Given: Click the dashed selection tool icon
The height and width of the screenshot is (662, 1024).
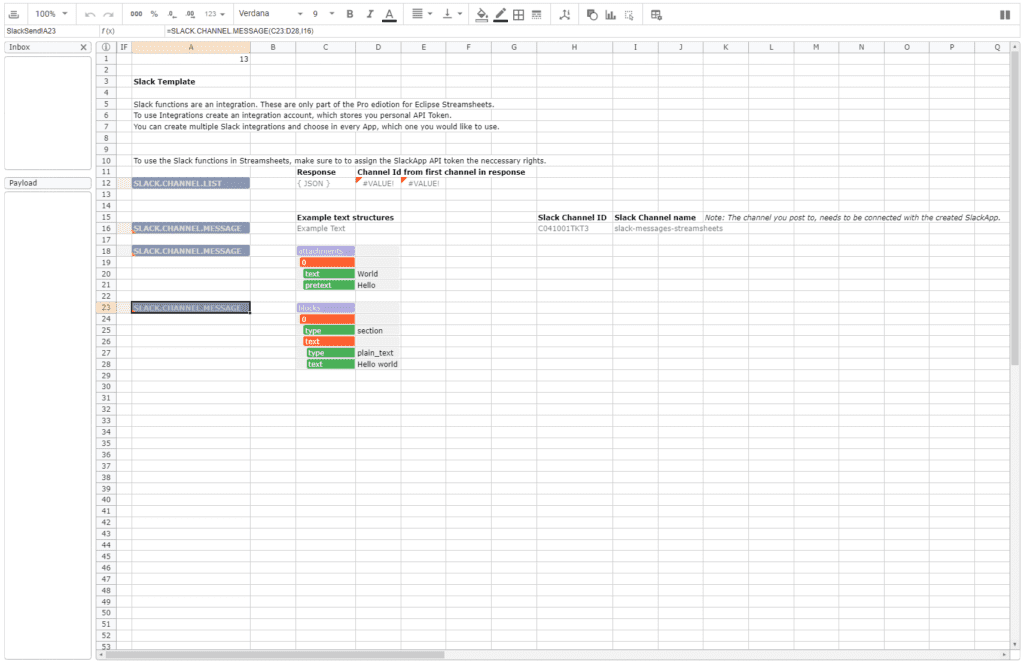Looking at the screenshot, I should click(x=629, y=14).
